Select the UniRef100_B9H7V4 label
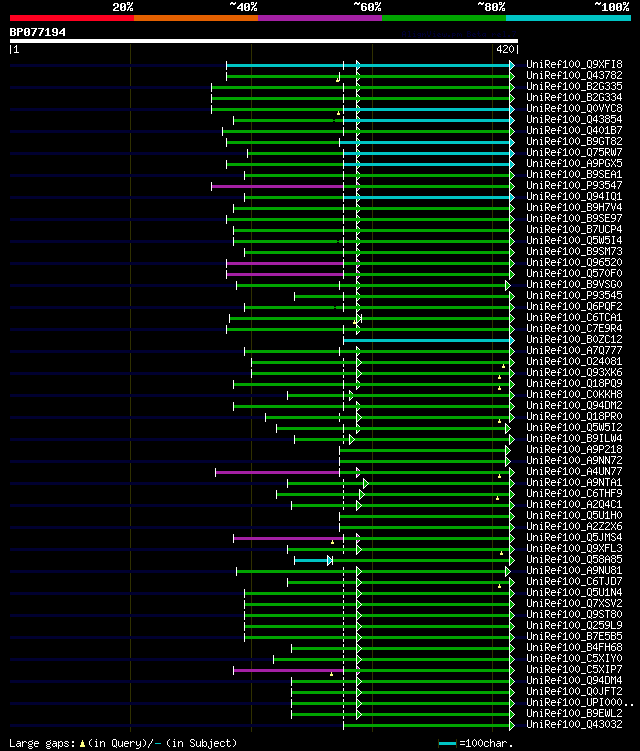Screen dimensions: 640x751 coord(574,207)
